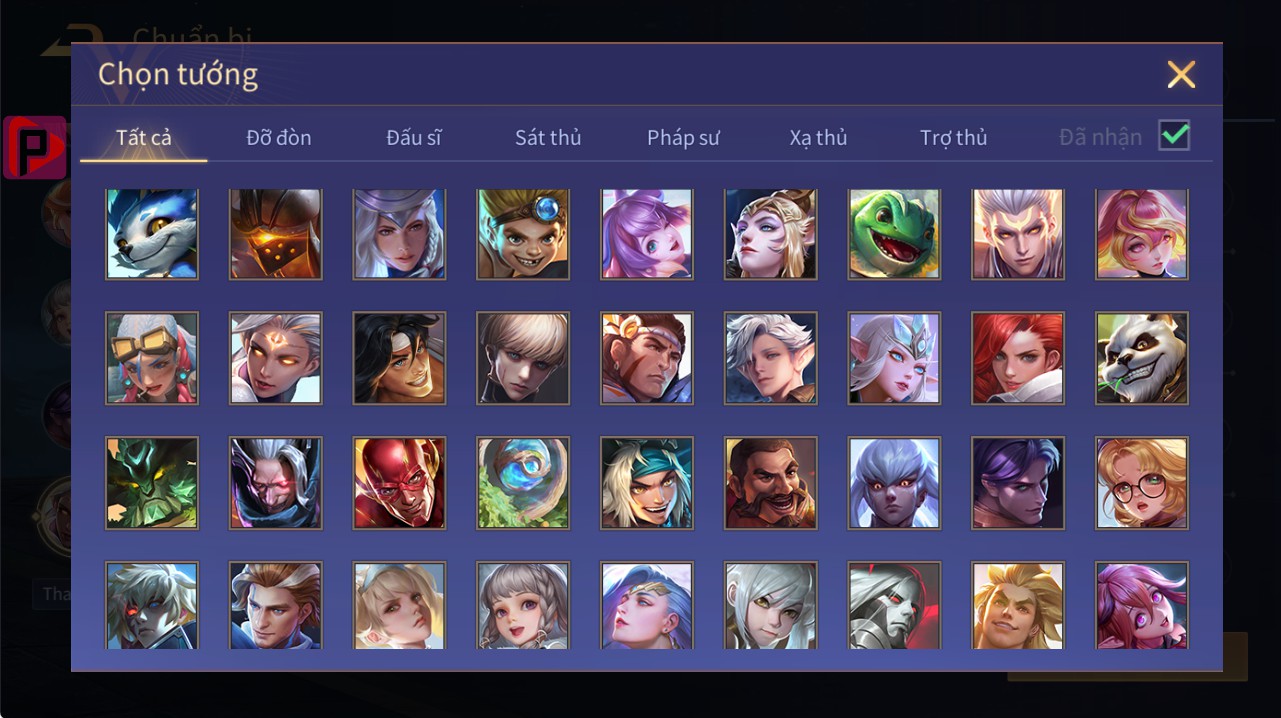Toggle the Đã nhận checkbox
The image size is (1281, 718).
click(1174, 135)
